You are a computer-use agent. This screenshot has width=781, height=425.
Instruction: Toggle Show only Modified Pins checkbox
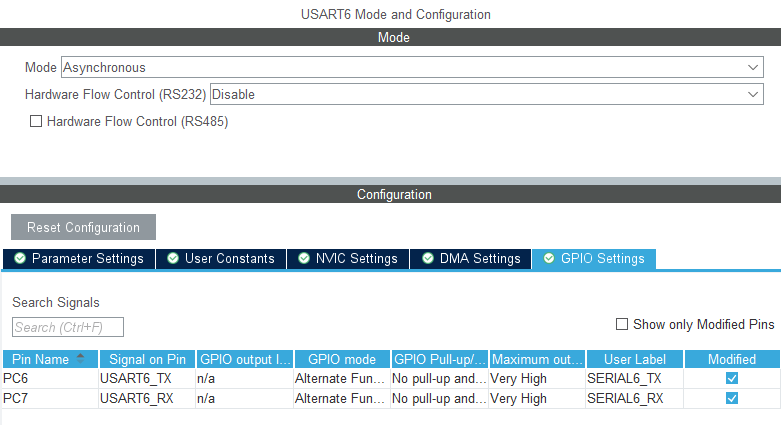tap(622, 324)
